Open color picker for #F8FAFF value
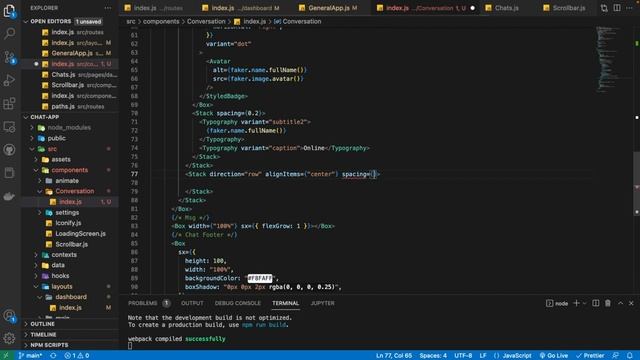Viewport: 640px width, 360px height. pos(260,278)
